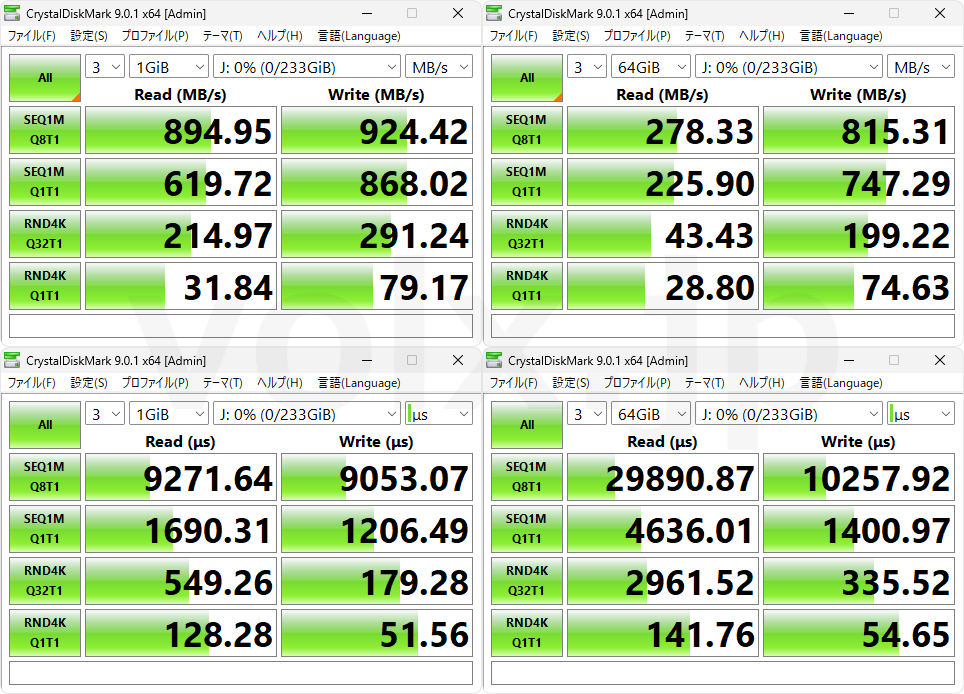Screen dimensions: 964x694
Task: Click the comment field in the top-left window
Action: (x=241, y=326)
